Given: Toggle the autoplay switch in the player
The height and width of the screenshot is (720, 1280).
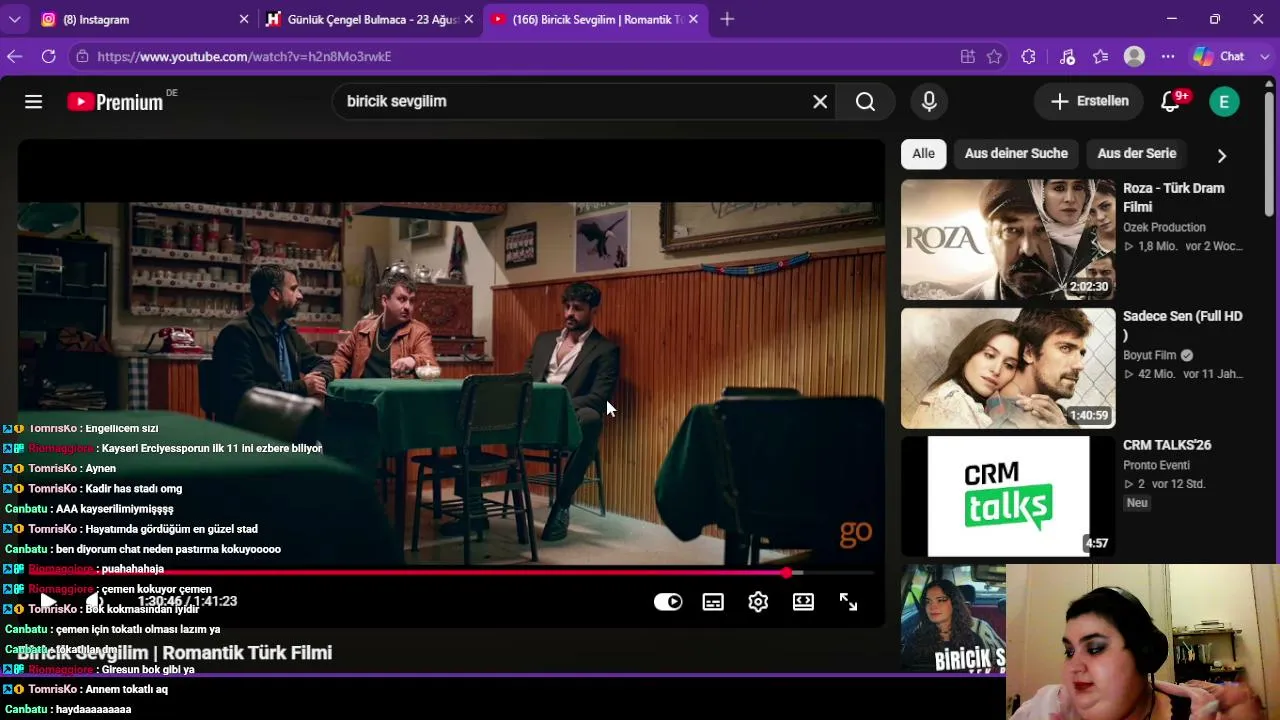Looking at the screenshot, I should [667, 602].
